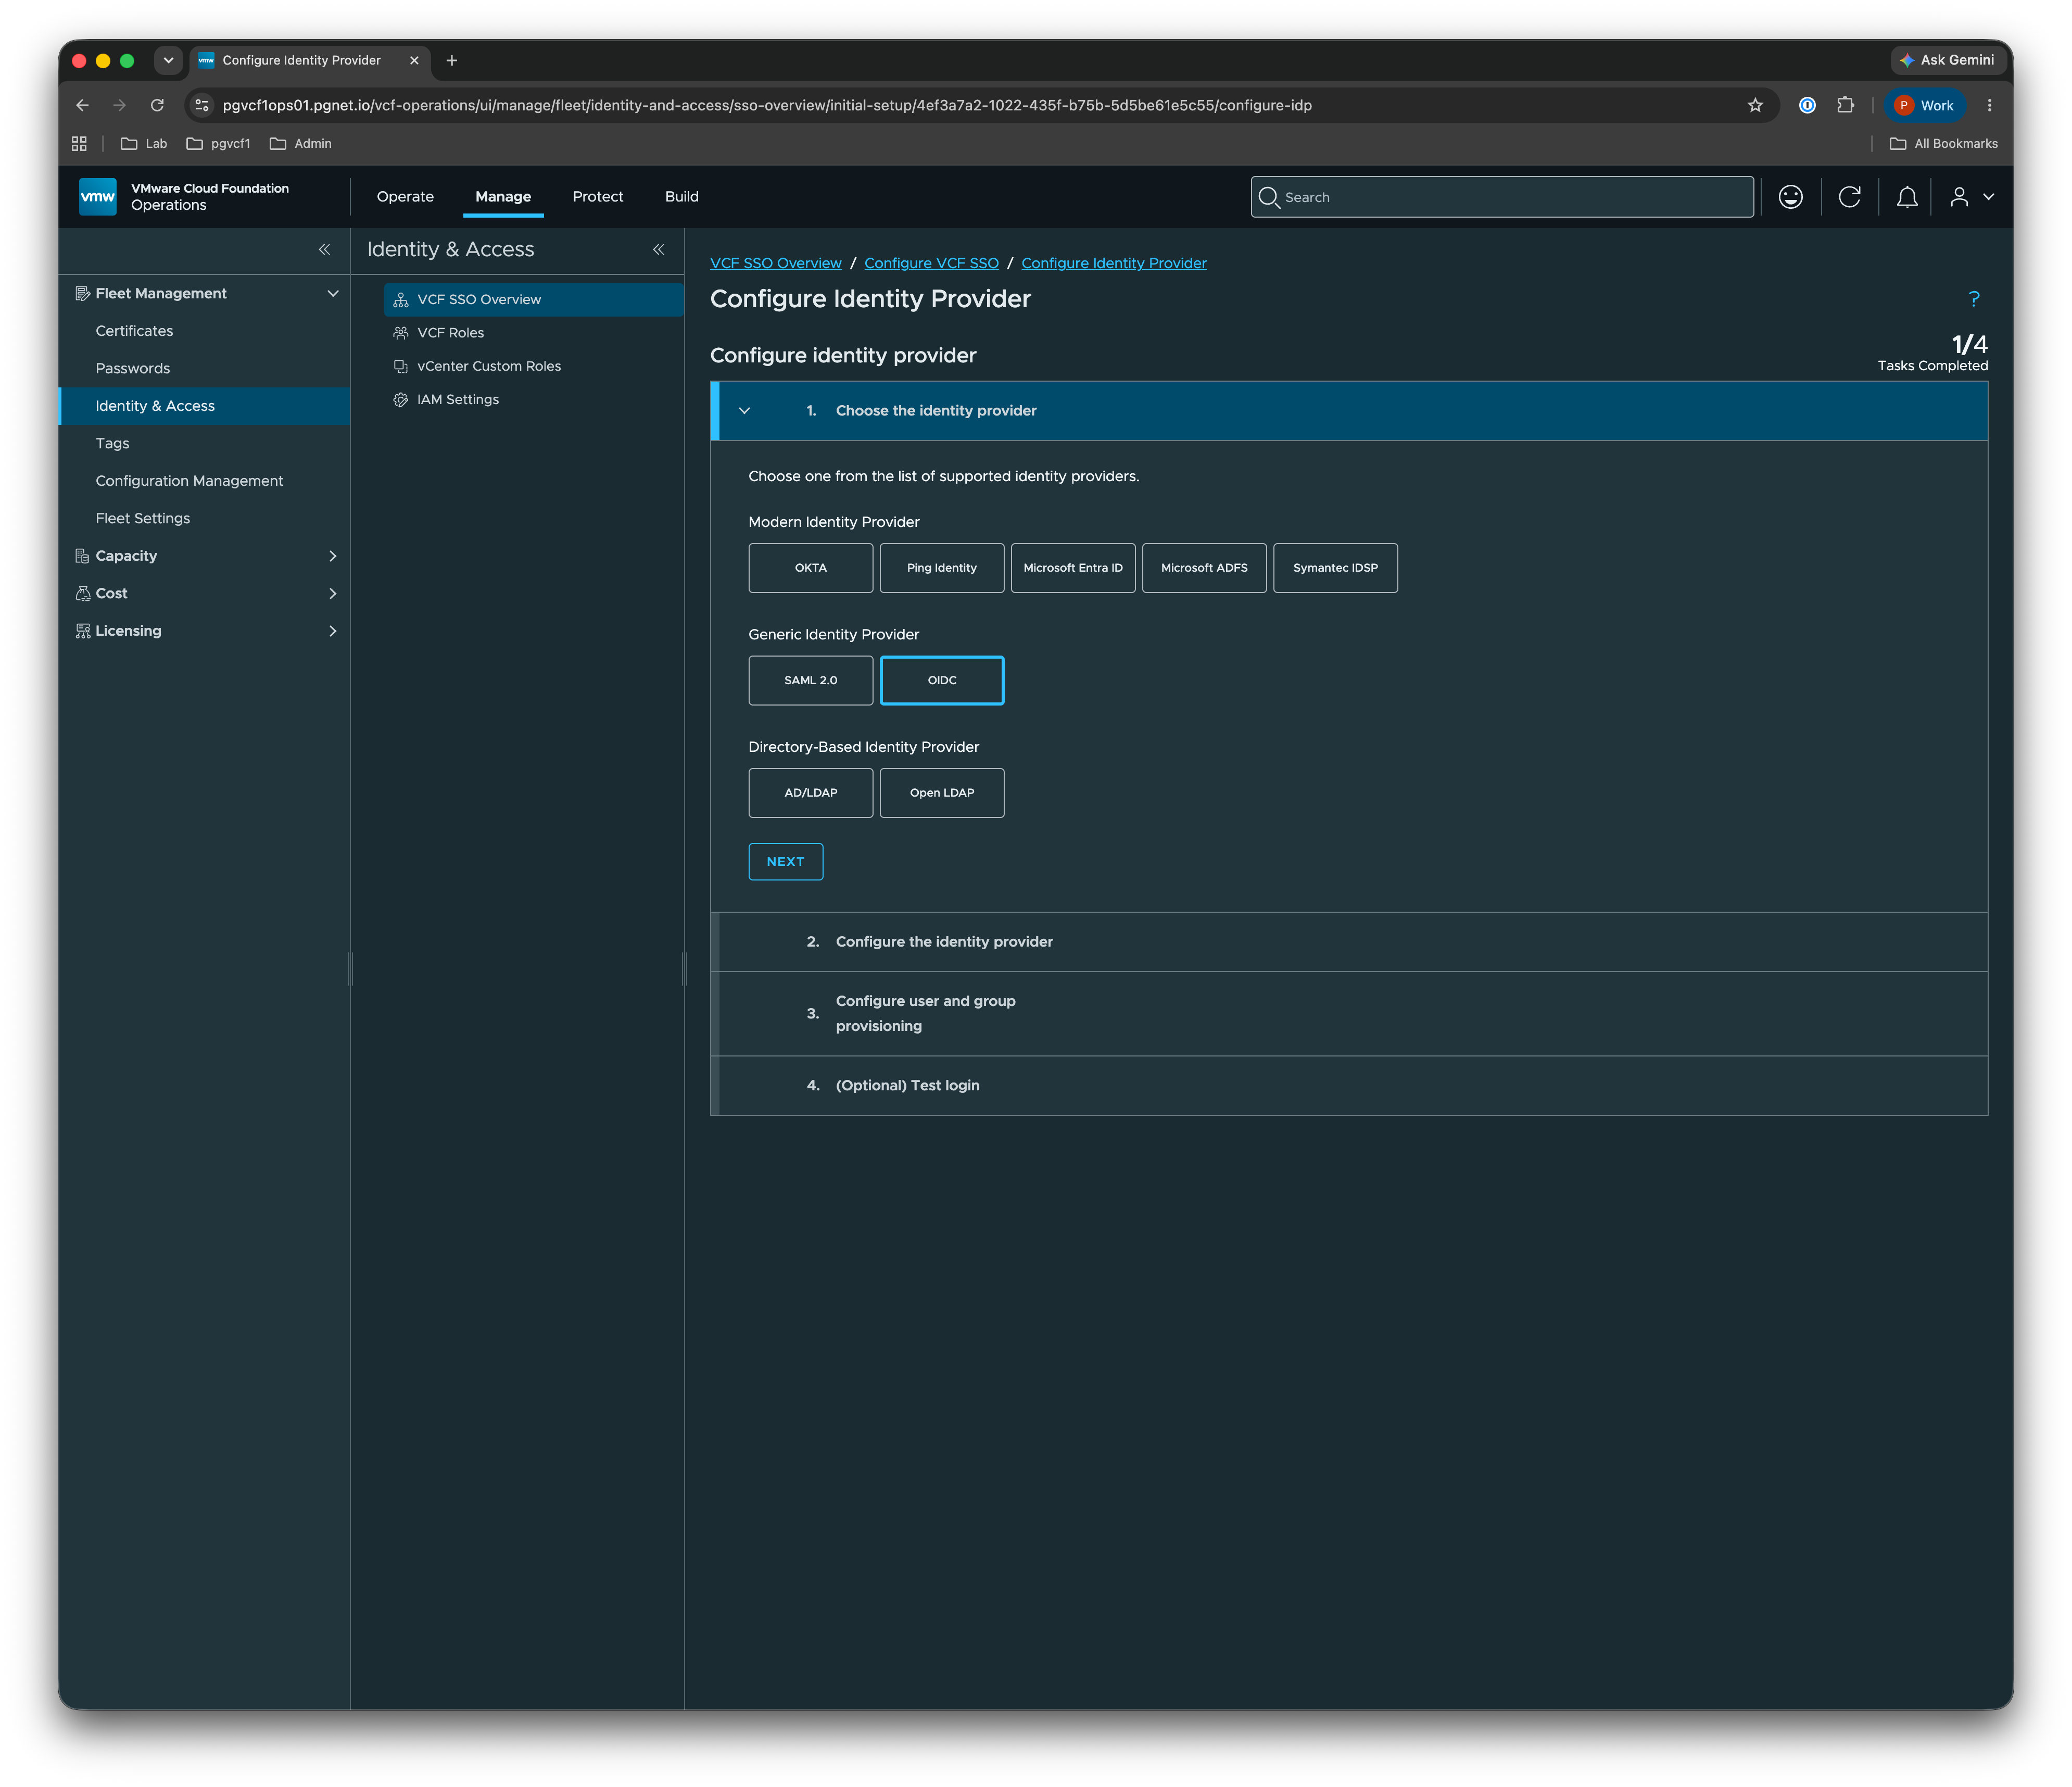Image resolution: width=2072 pixels, height=1787 pixels.
Task: Open the browser extensions puzzle icon
Action: pyautogui.click(x=1845, y=105)
